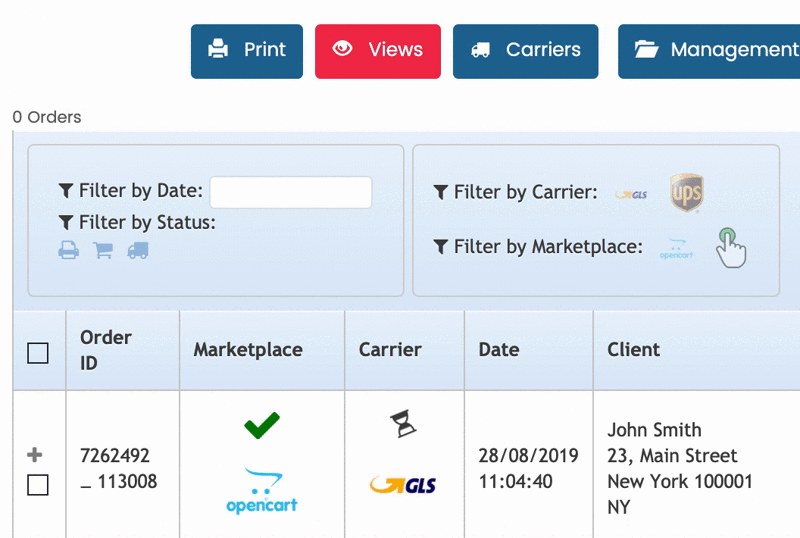Click the green checkmark in order row
Screen dimensions: 800x538
tap(262, 425)
